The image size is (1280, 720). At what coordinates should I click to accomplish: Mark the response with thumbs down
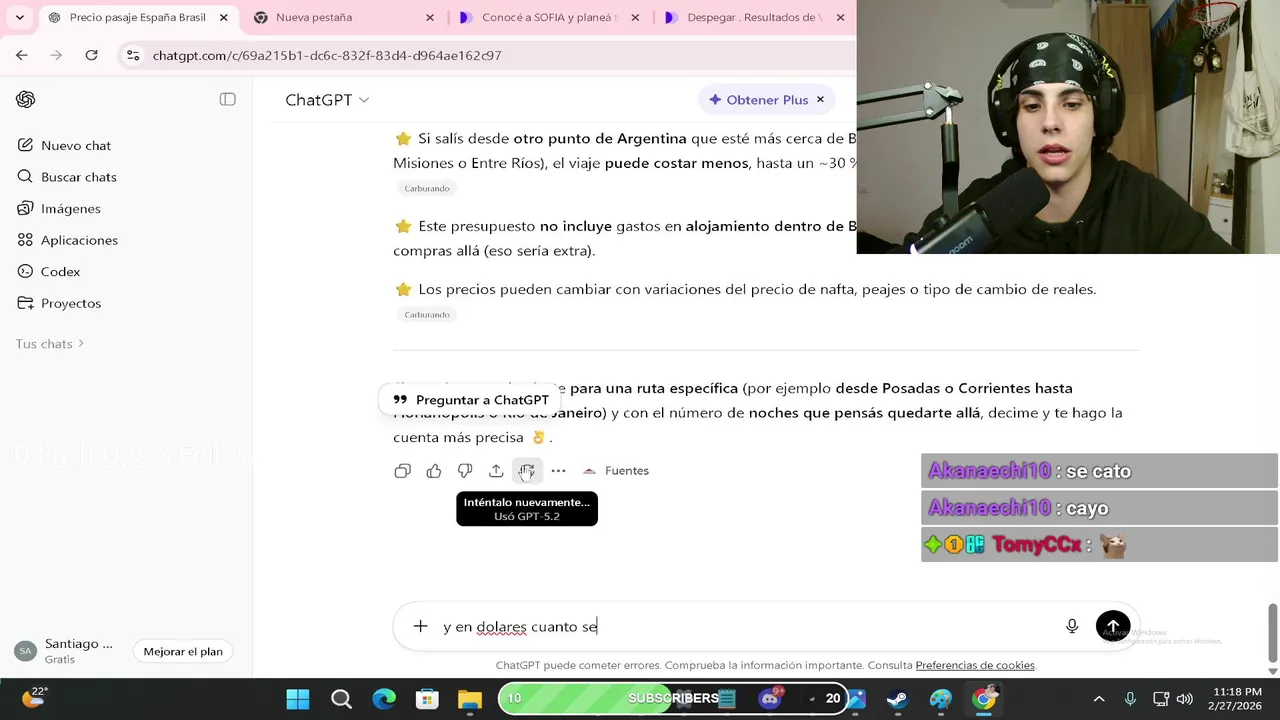point(465,471)
